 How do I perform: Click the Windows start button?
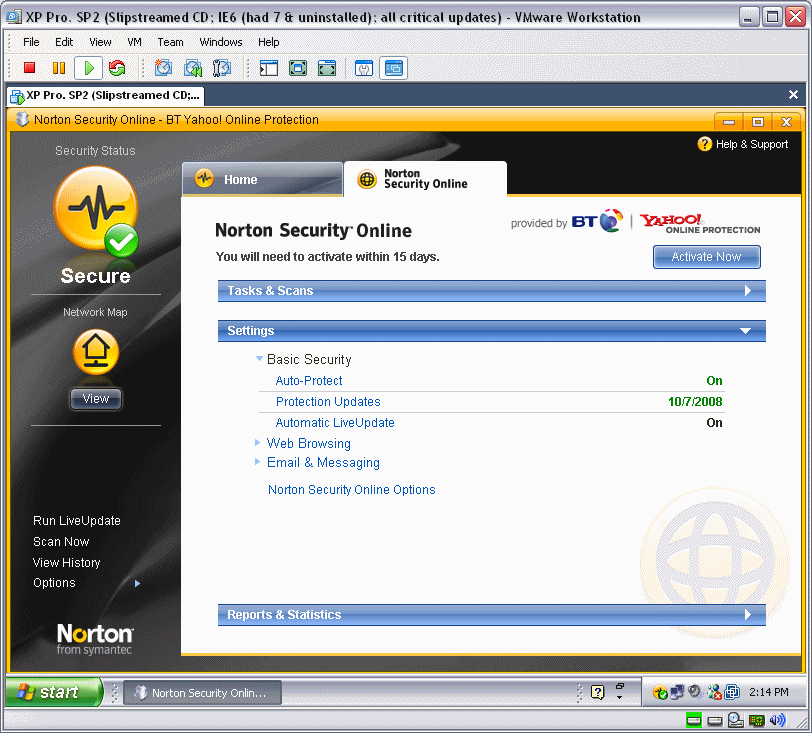pos(53,692)
